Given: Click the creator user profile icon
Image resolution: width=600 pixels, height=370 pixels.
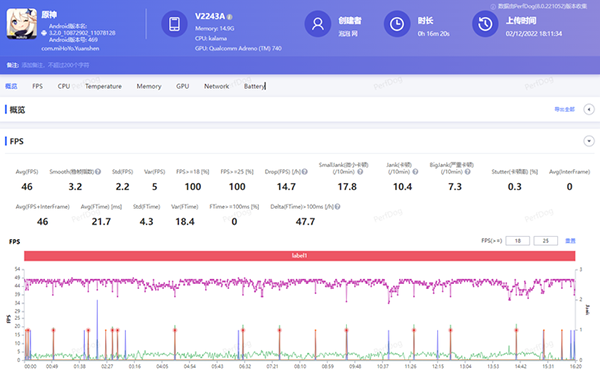Looking at the screenshot, I should click(x=318, y=24).
